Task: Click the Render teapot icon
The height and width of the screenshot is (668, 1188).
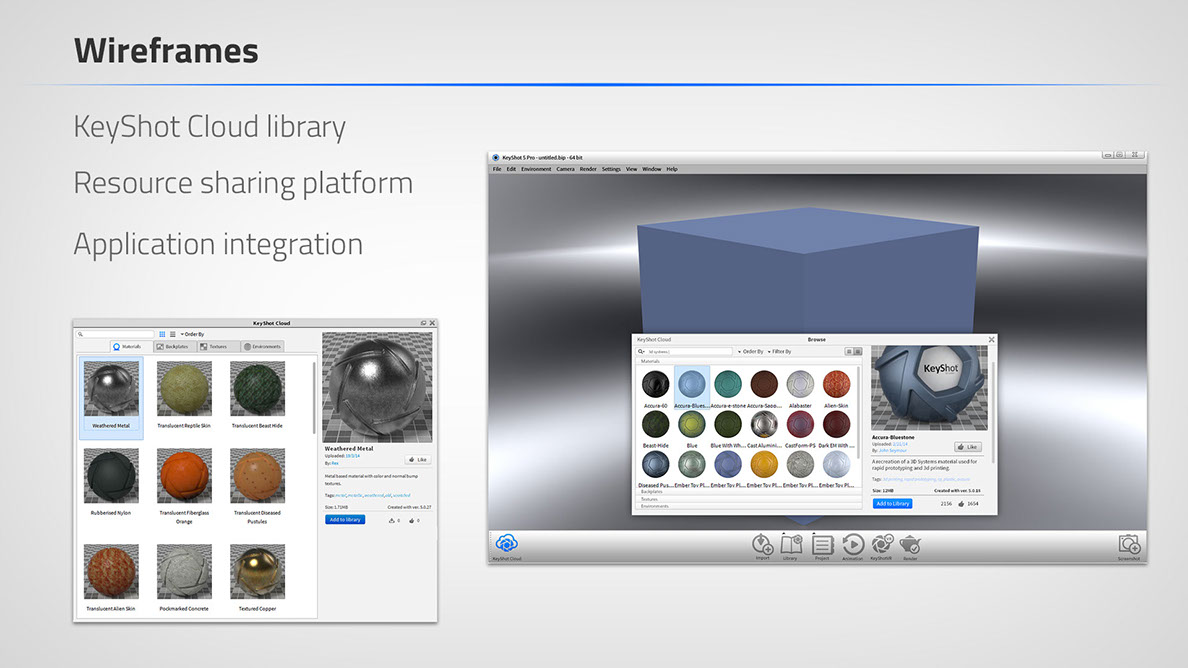Action: [910, 544]
